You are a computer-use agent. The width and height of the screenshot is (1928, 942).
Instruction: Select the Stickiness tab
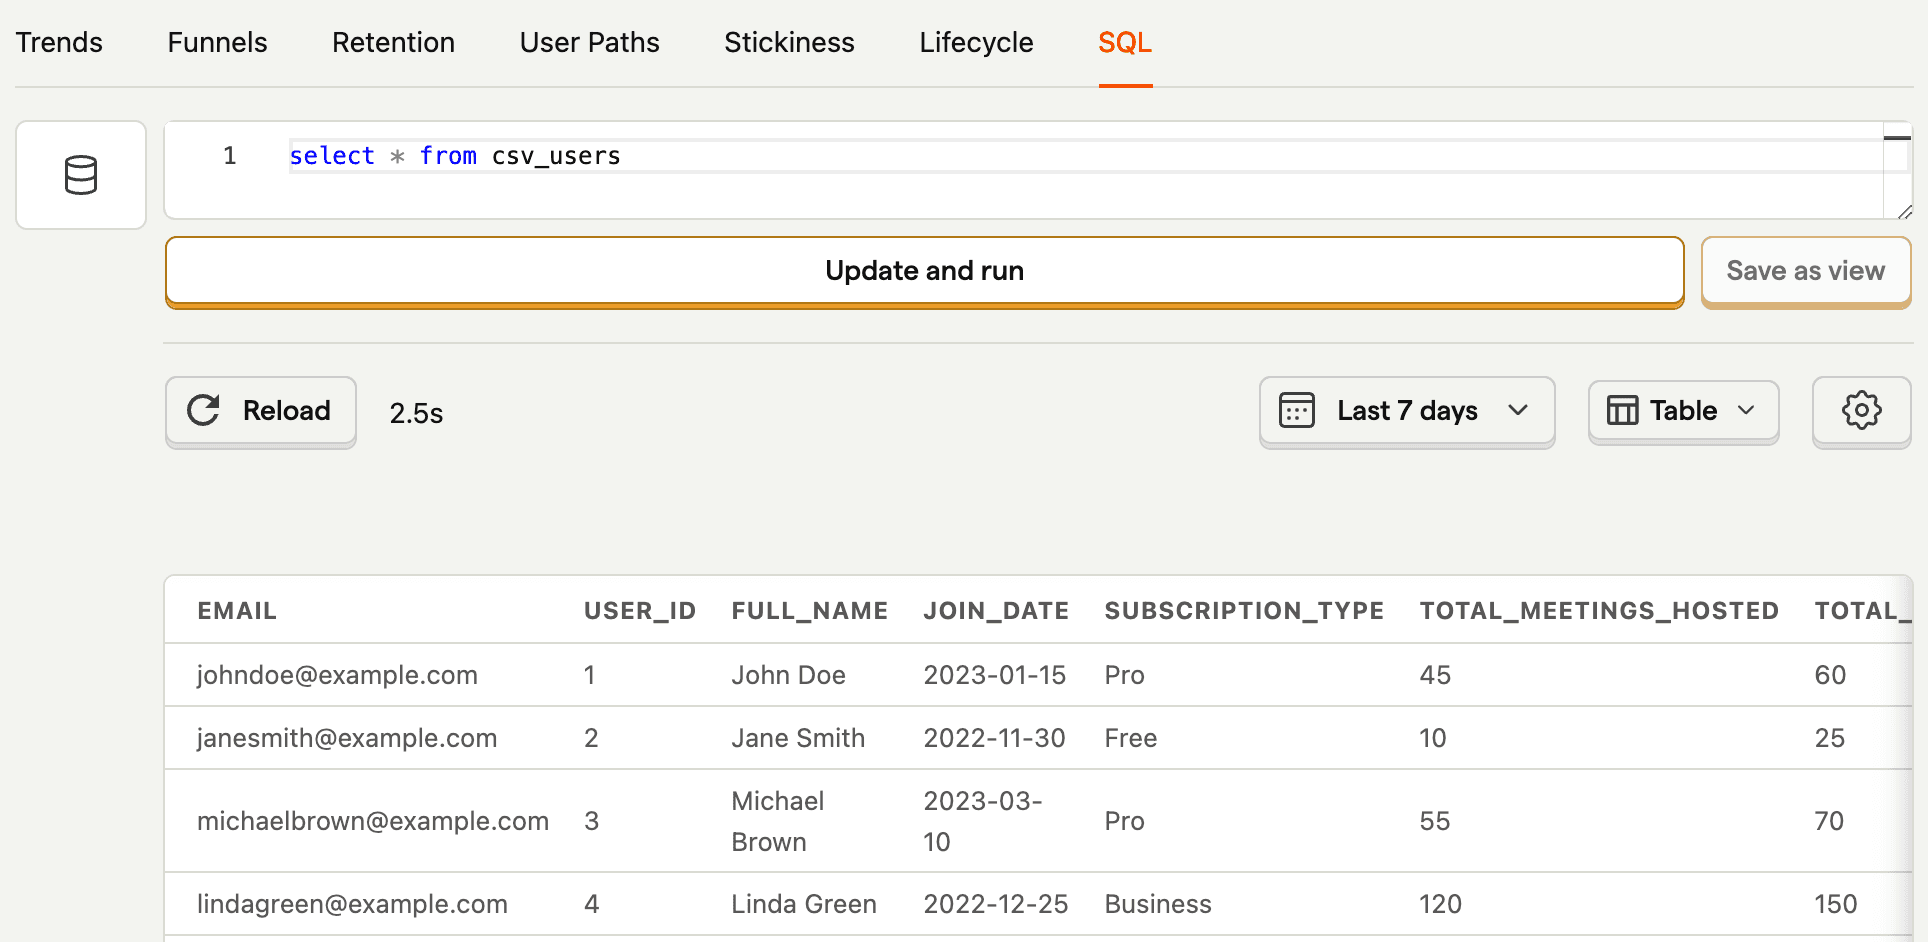pyautogui.click(x=789, y=42)
